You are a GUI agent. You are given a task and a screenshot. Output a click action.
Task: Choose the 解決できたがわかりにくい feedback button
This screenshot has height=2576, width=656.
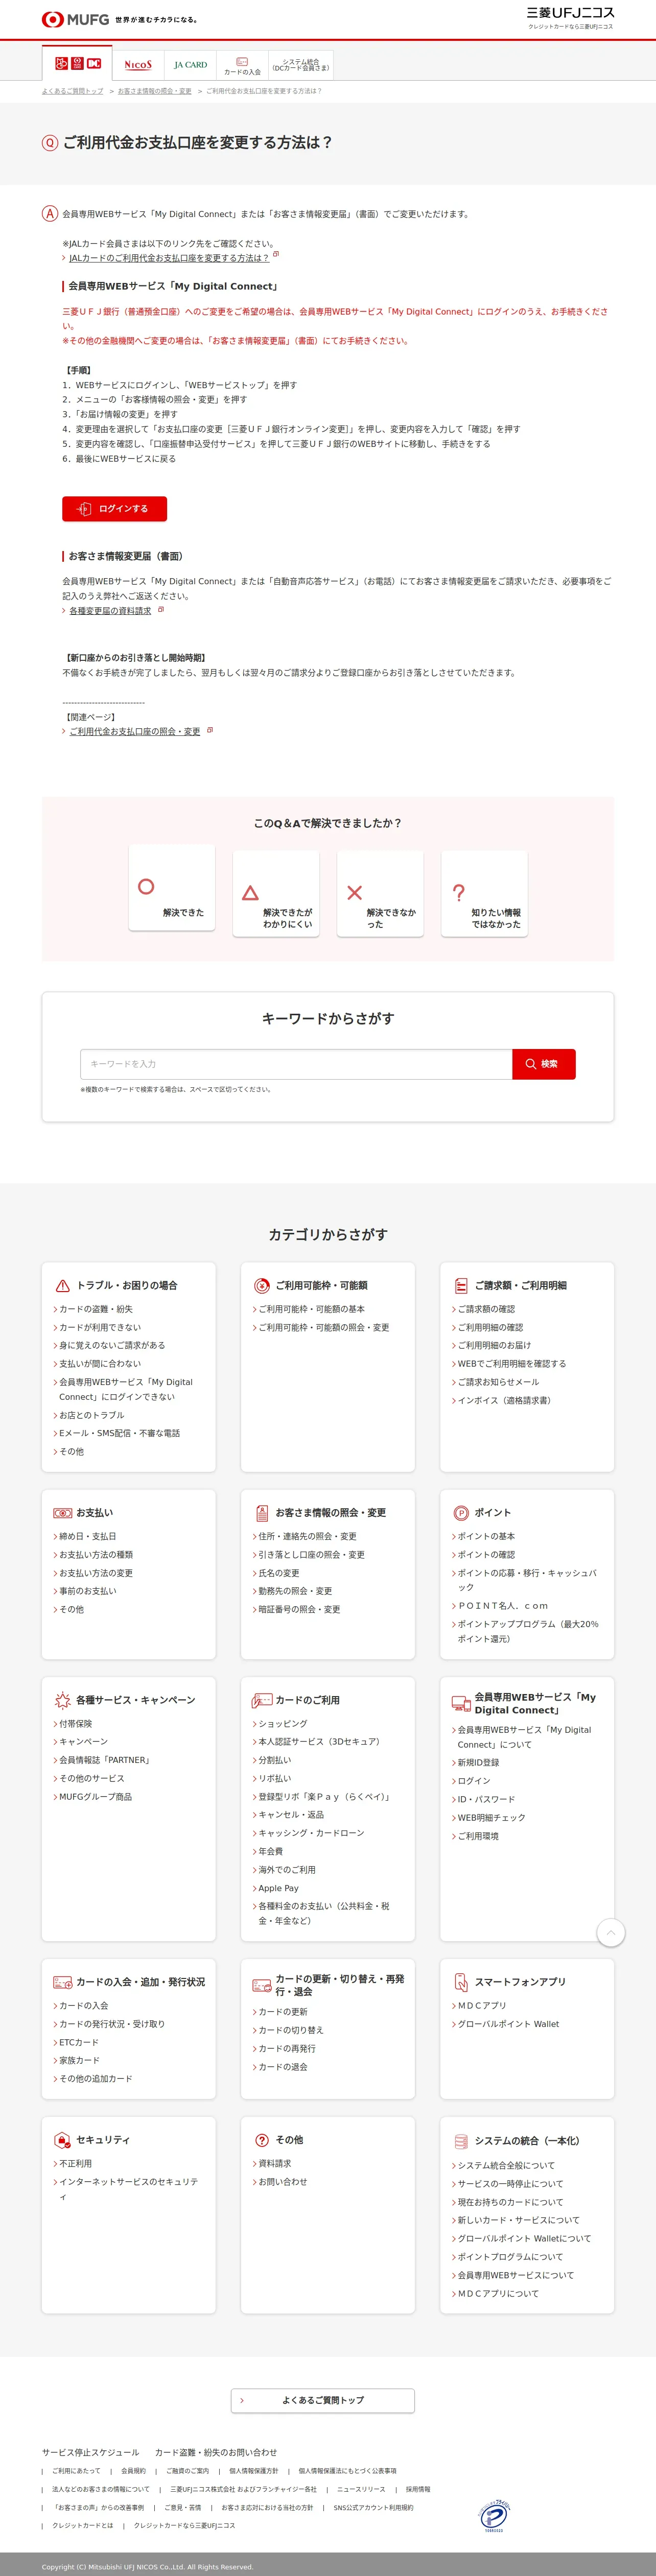pyautogui.click(x=276, y=893)
